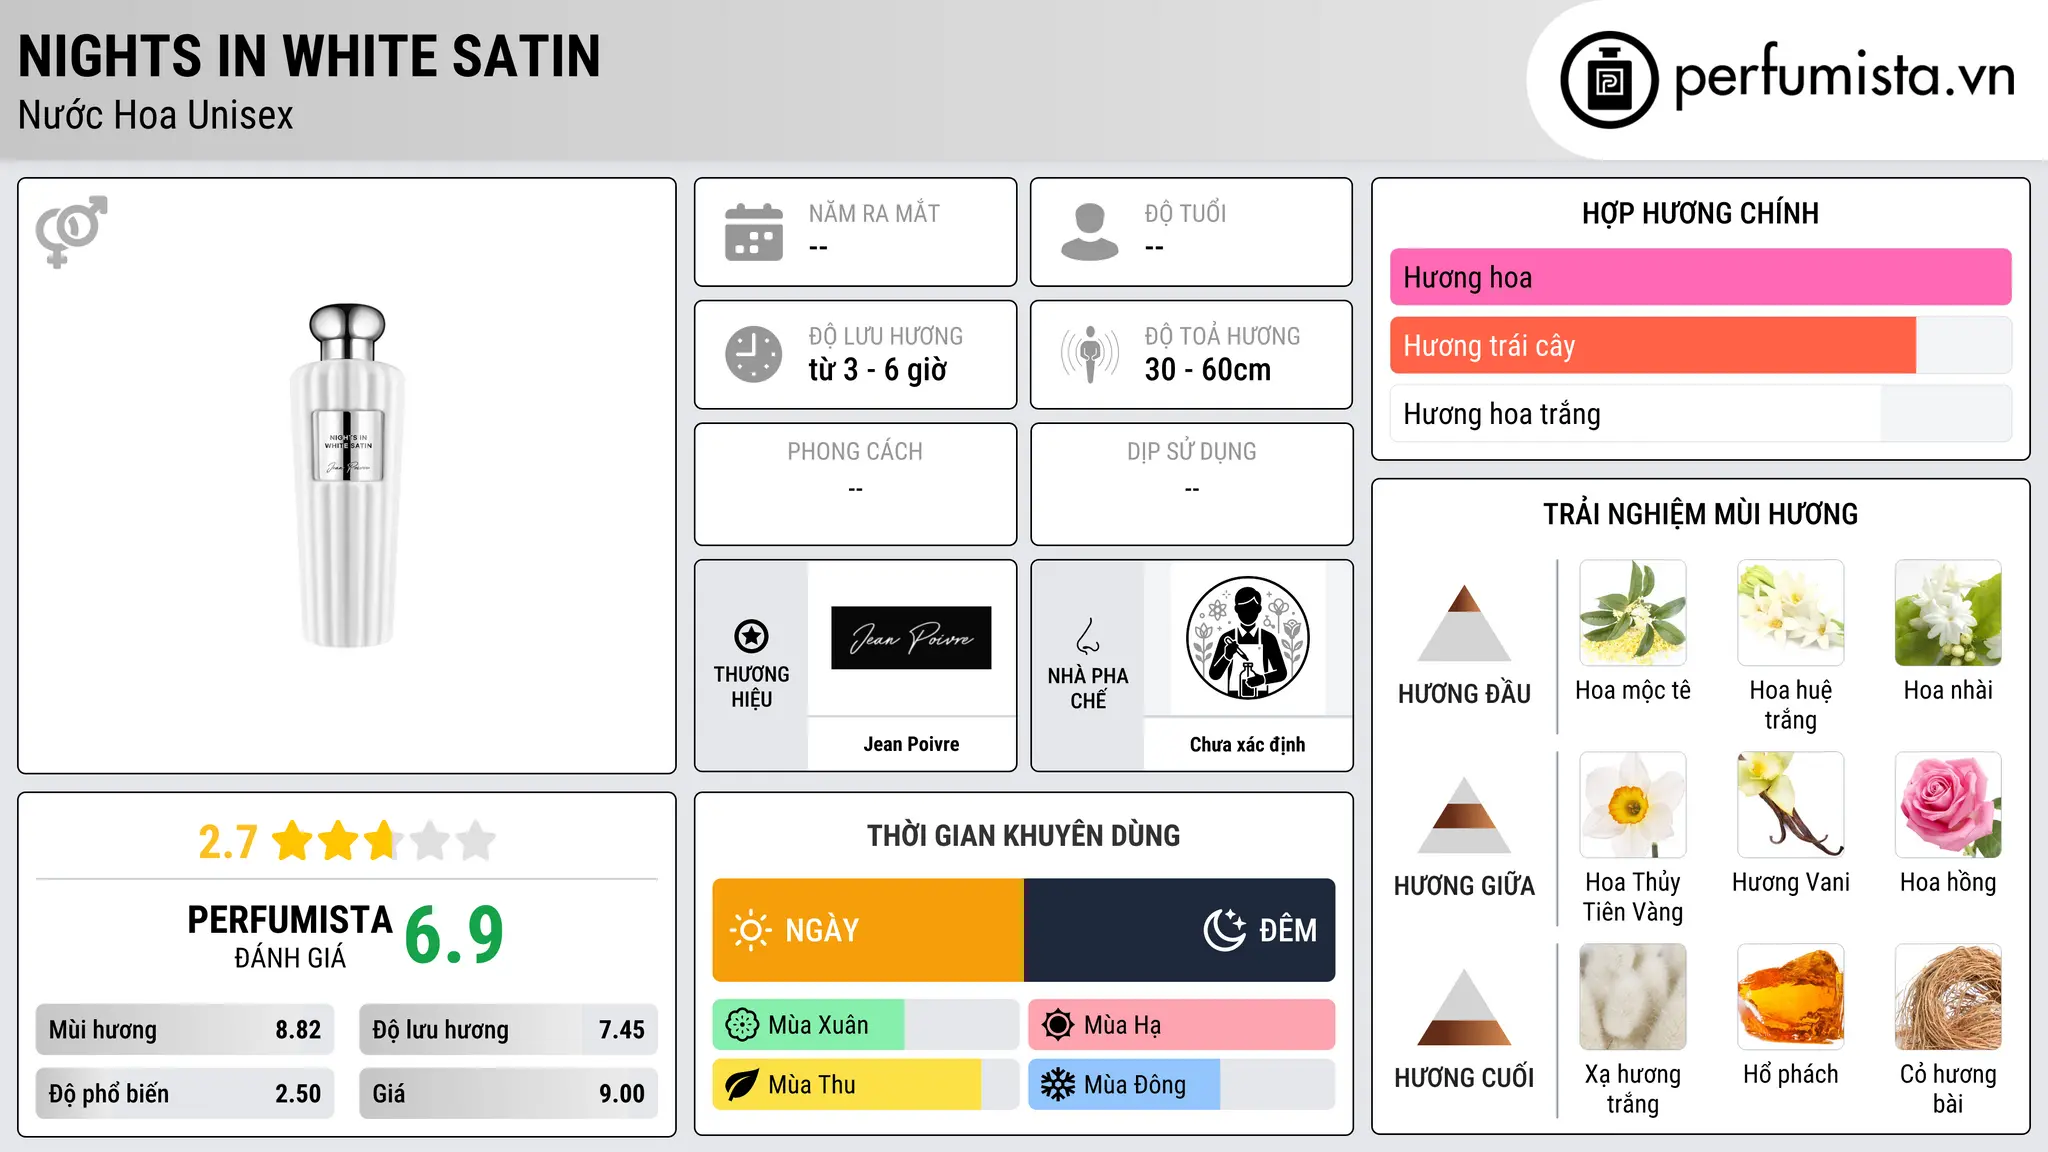Select the Hoa huệ trắng note image
The image size is (2048, 1152).
[1791, 613]
